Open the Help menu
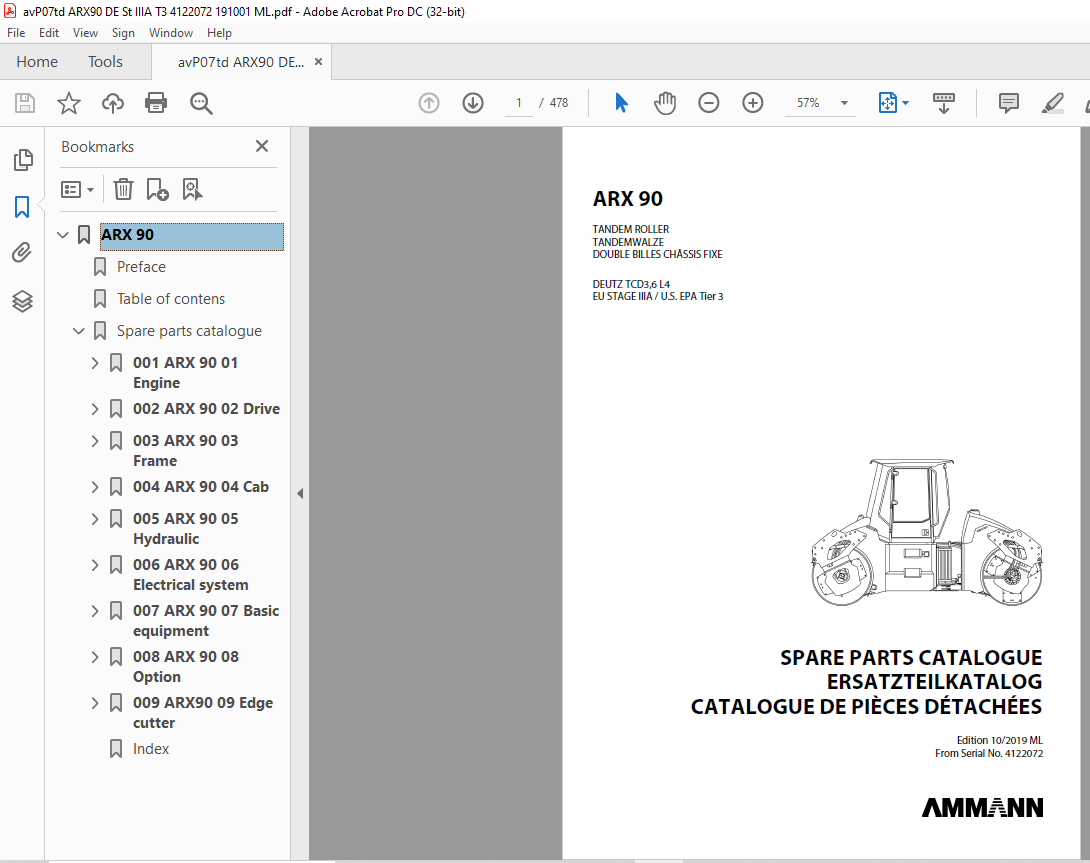The width and height of the screenshot is (1090, 863). coord(219,33)
